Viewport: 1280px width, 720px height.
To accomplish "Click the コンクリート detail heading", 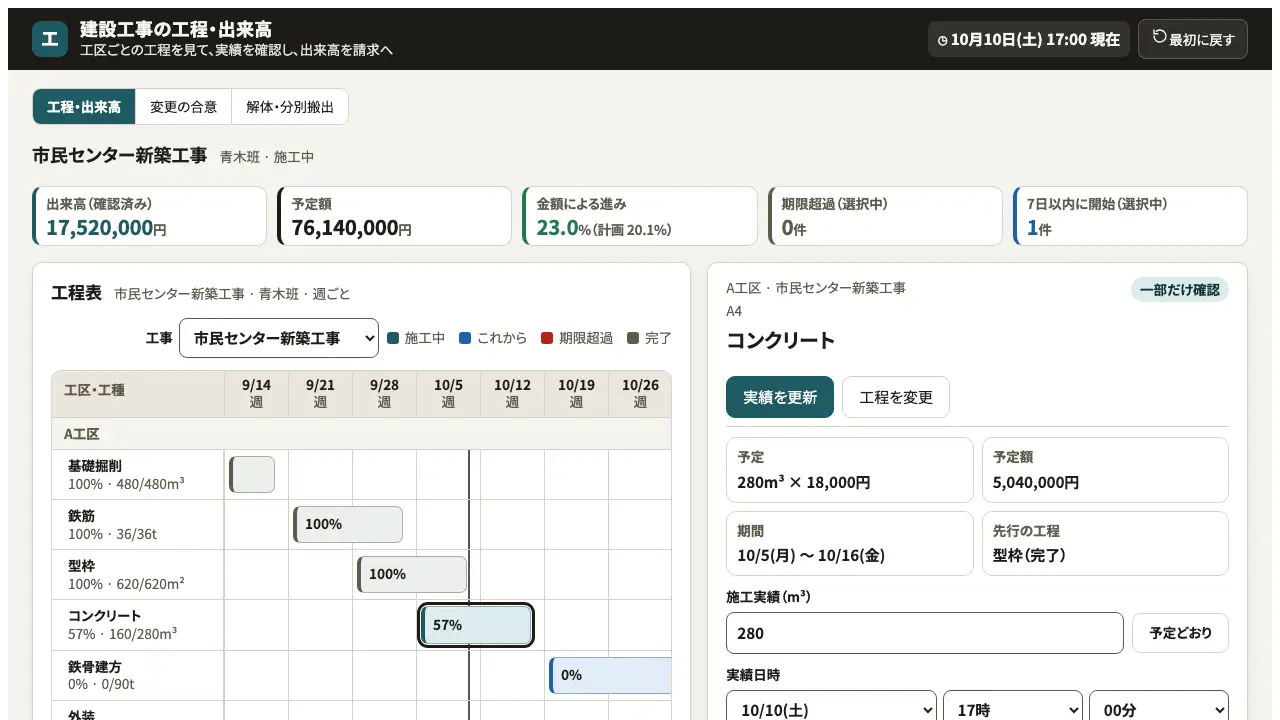I will click(x=780, y=340).
